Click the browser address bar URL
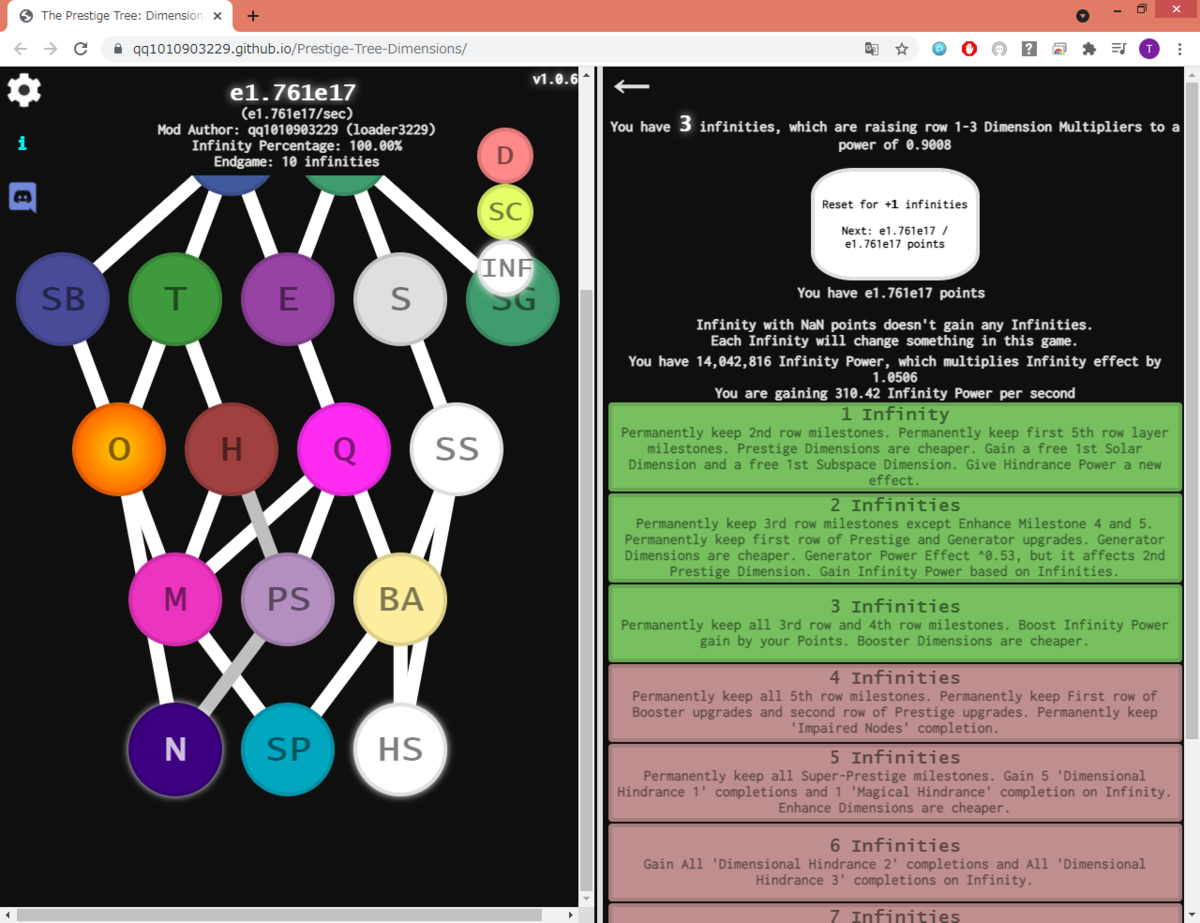Screen dimensions: 1200x923 point(300,47)
